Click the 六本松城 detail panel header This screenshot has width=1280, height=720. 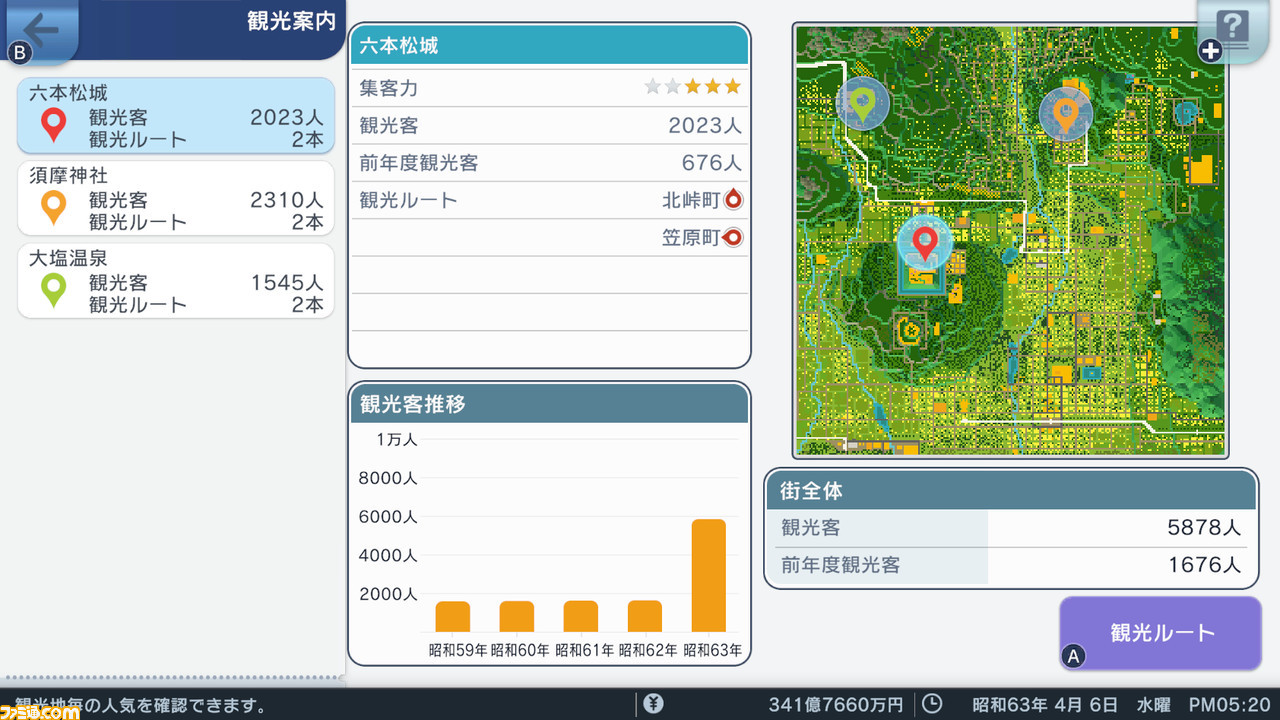(549, 46)
